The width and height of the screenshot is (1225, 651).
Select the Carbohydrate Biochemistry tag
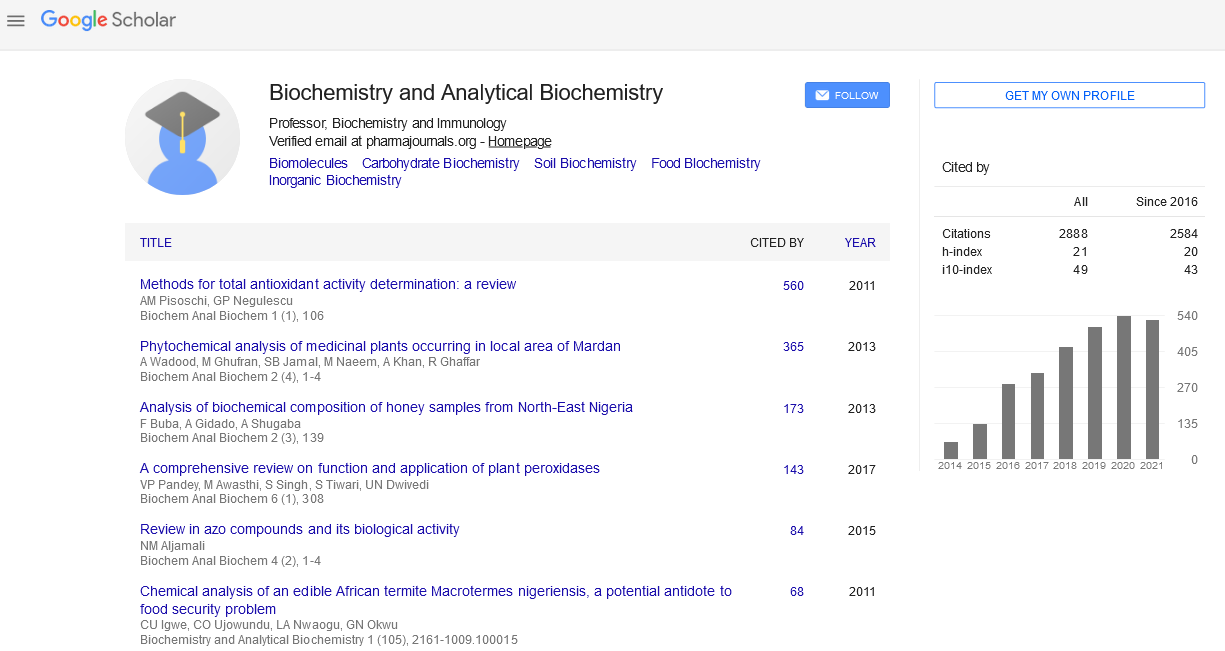pyautogui.click(x=441, y=163)
